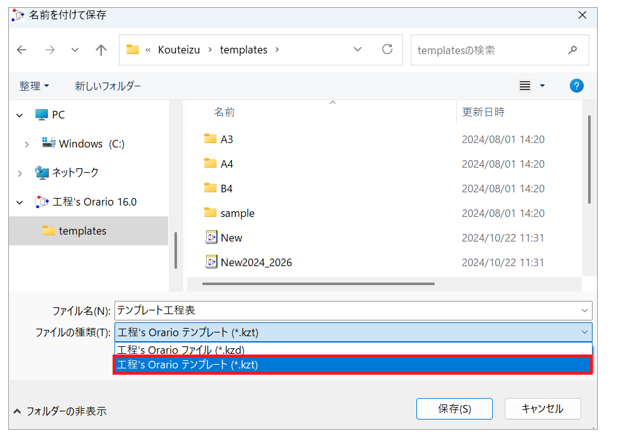Select the A3 folder
The image size is (618, 444).
coord(227,139)
